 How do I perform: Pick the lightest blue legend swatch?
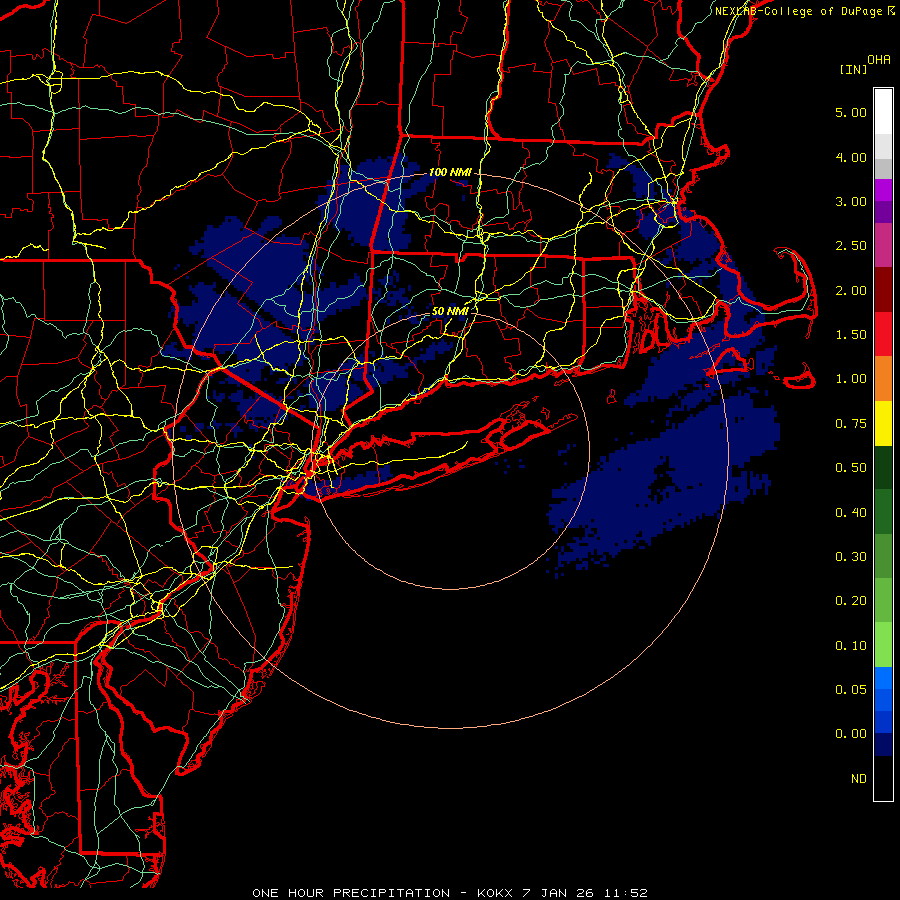coord(883,678)
